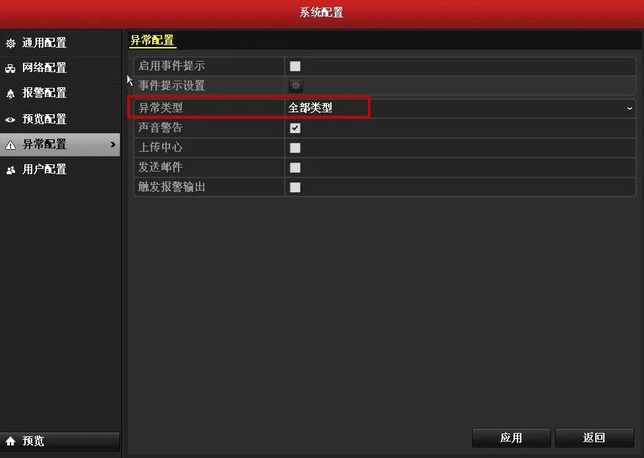
Task: Switch to the 异常配置 tab
Action: coord(152,40)
